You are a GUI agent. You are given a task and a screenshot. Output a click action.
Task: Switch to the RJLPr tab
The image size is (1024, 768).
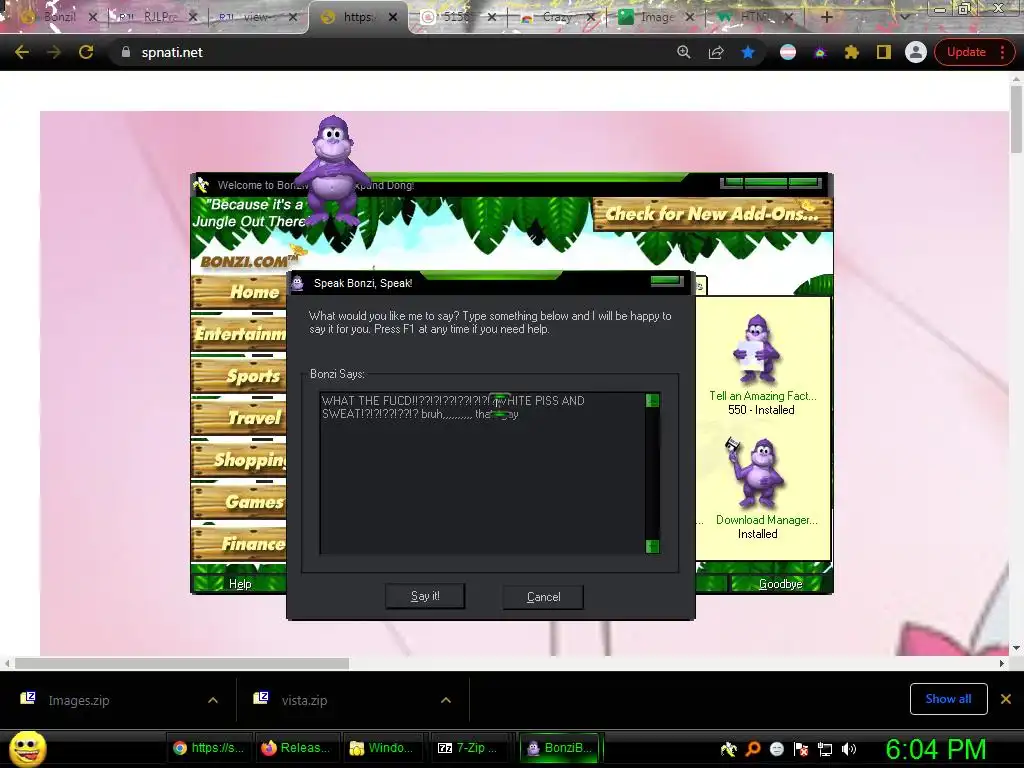[160, 17]
